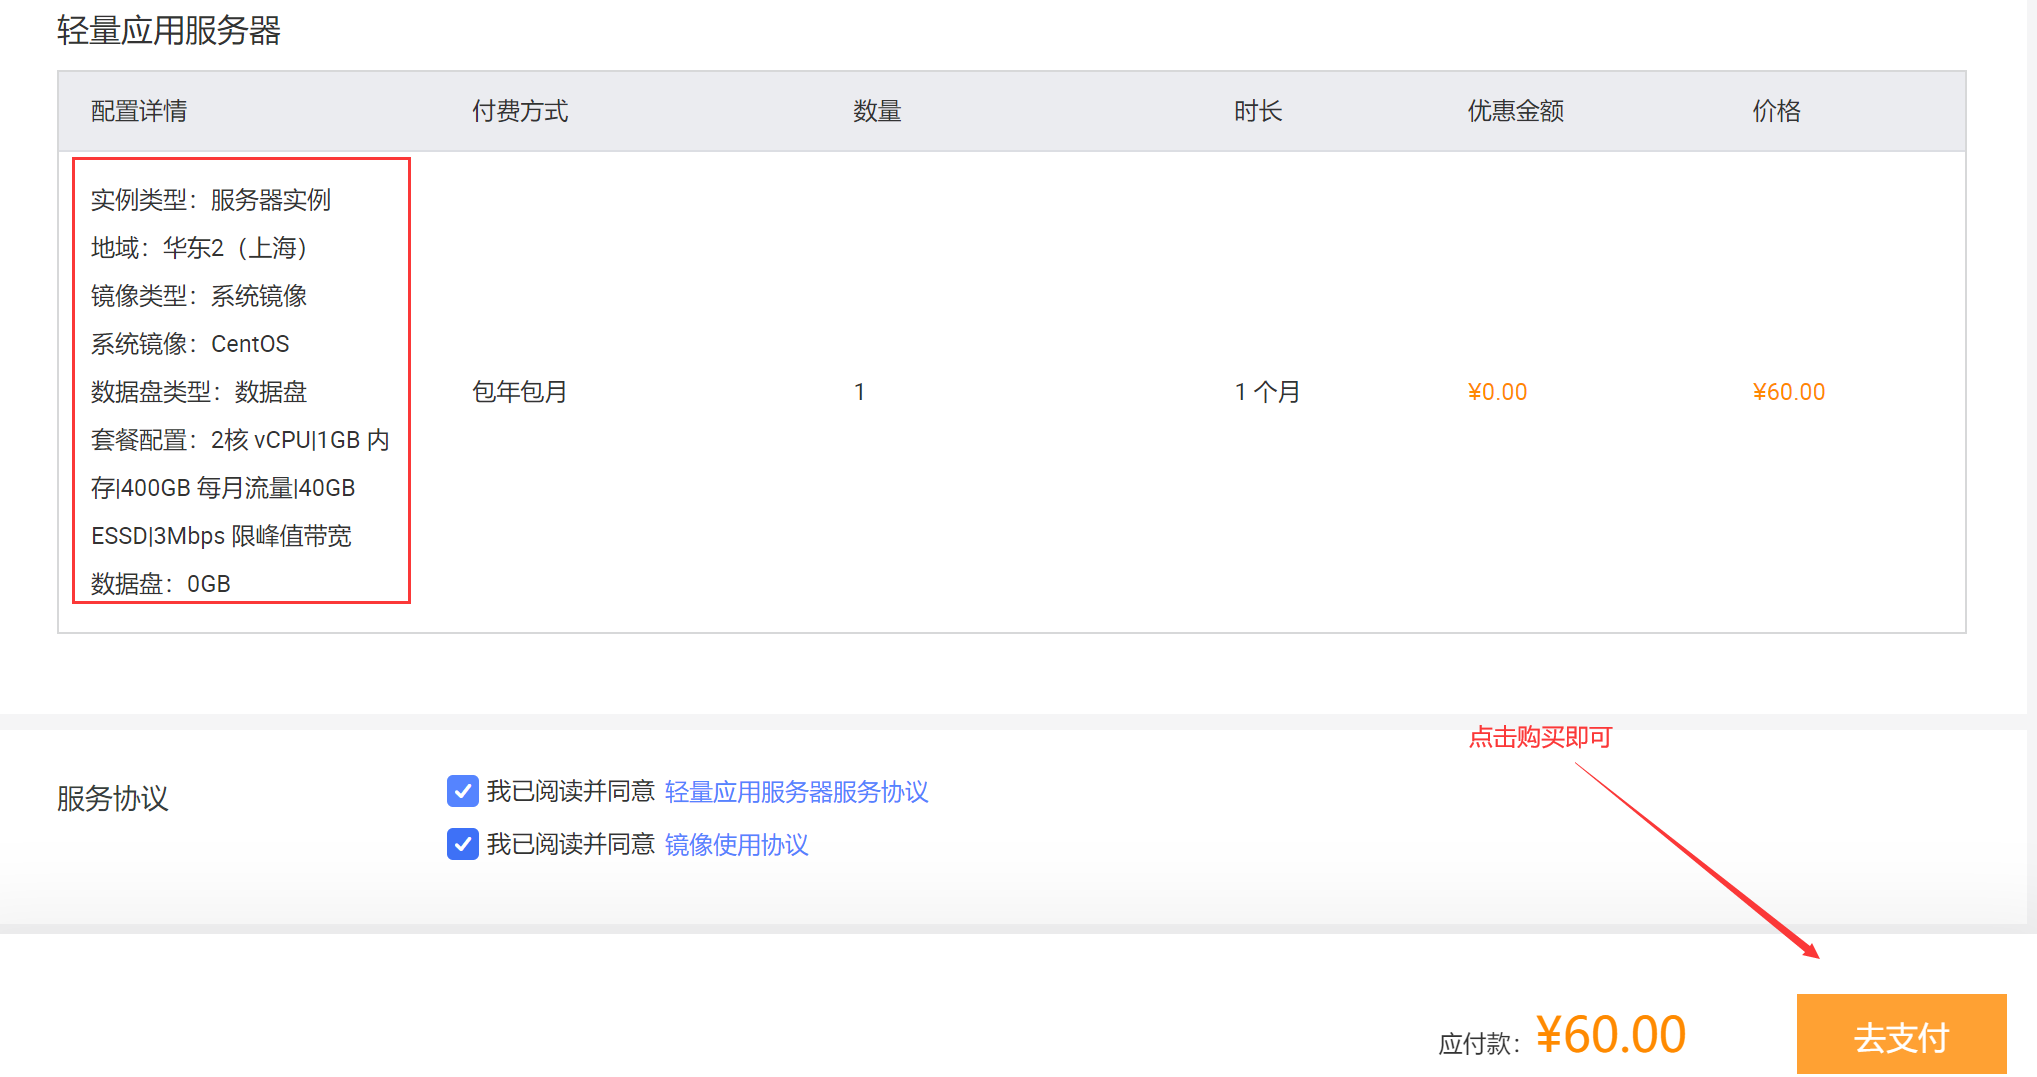Click the 数量 column header
This screenshot has height=1077, width=2037.
[x=877, y=111]
